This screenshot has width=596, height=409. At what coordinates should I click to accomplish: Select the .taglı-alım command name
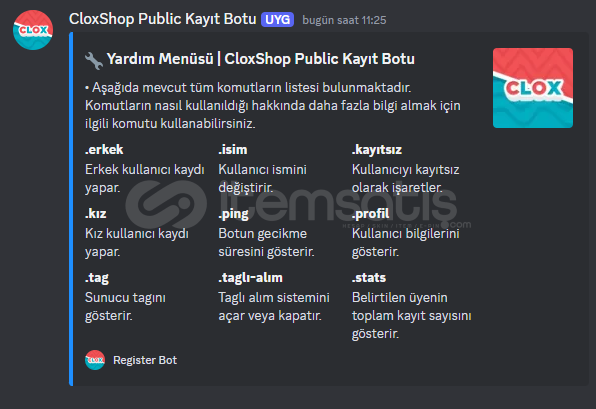pyautogui.click(x=250, y=278)
